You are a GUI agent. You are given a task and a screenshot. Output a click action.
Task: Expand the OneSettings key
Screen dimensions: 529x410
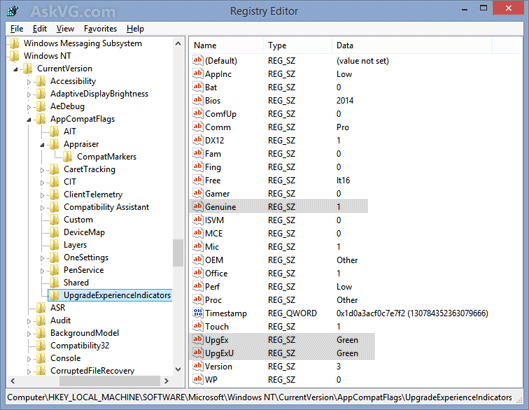(42, 258)
